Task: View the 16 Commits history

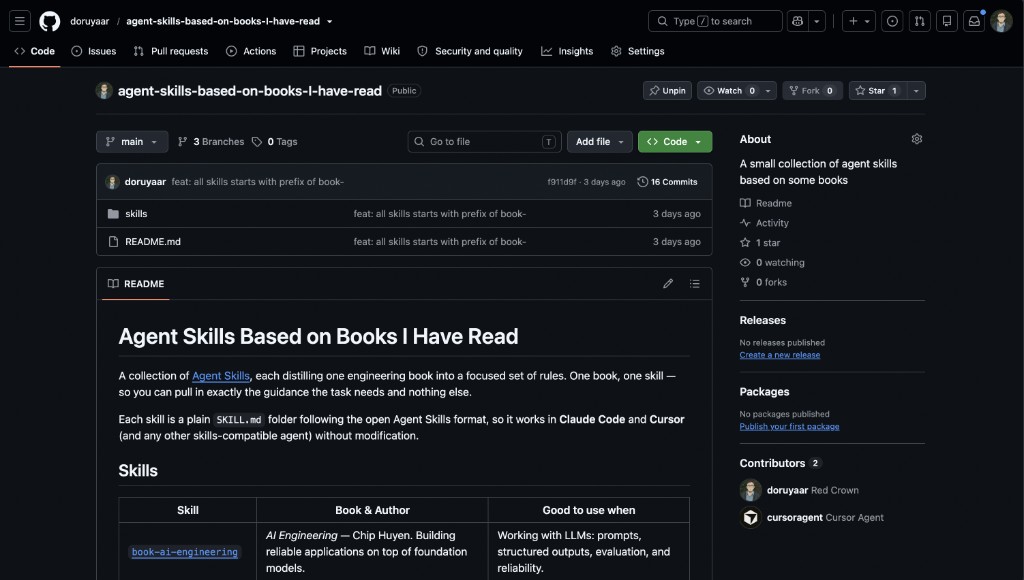Action: [667, 182]
